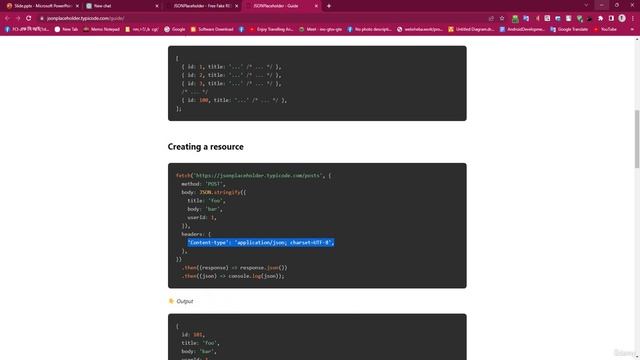Open the Chrome three-dot menu

pyautogui.click(x=633, y=18)
